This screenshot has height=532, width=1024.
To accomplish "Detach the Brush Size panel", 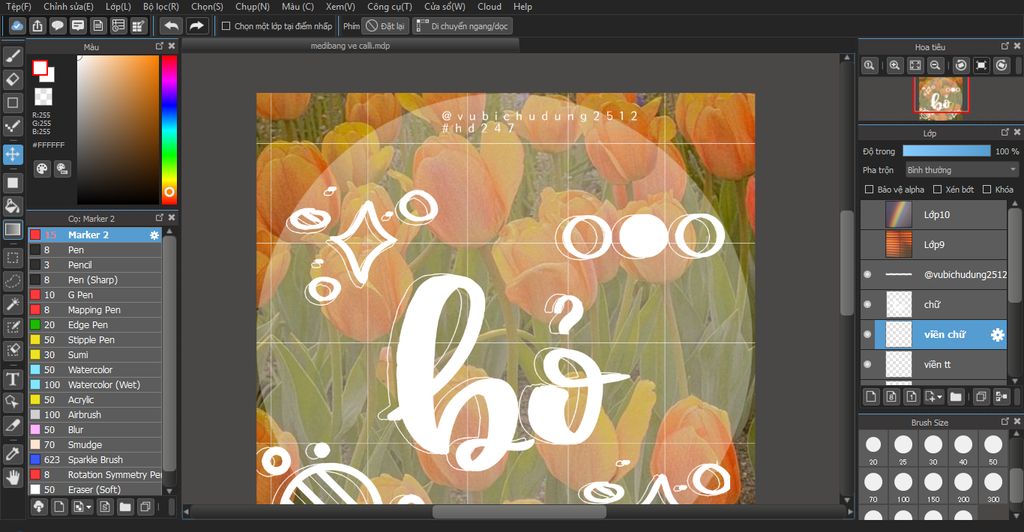I will tap(1005, 422).
